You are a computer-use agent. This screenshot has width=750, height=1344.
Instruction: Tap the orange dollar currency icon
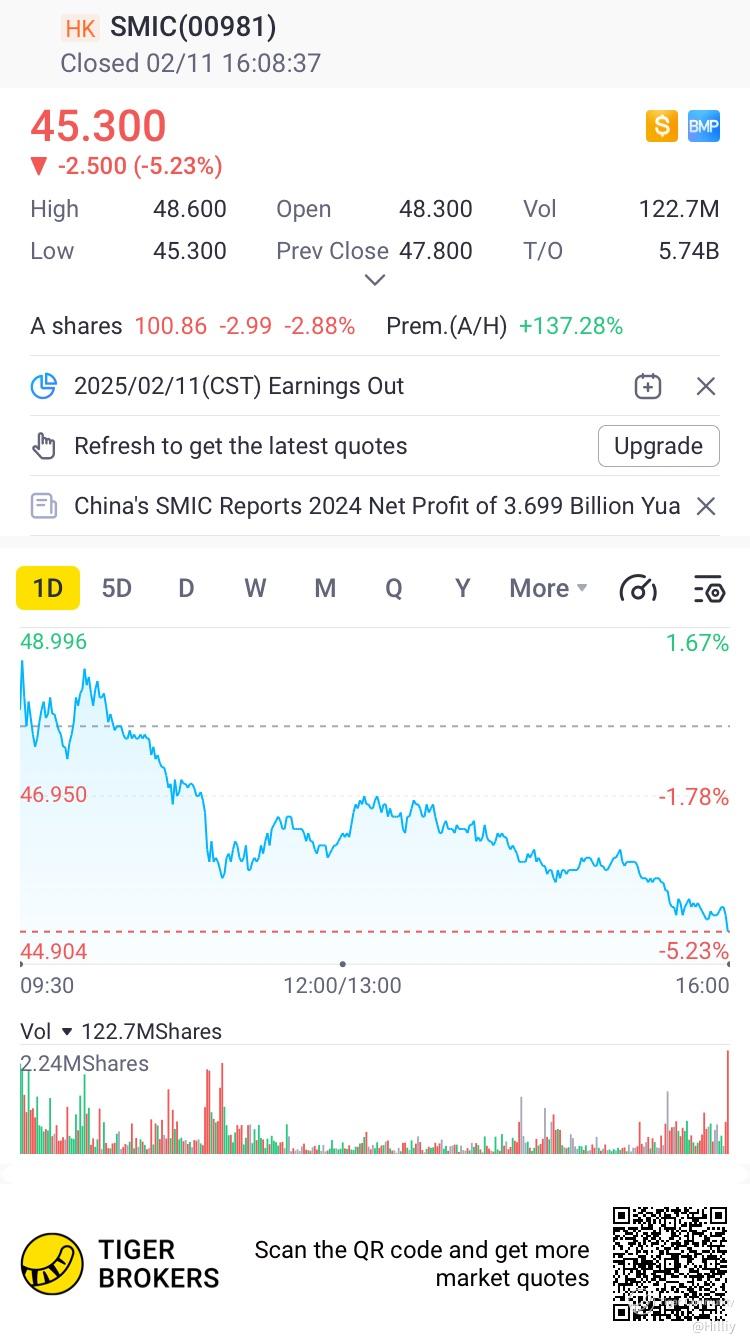click(x=661, y=126)
